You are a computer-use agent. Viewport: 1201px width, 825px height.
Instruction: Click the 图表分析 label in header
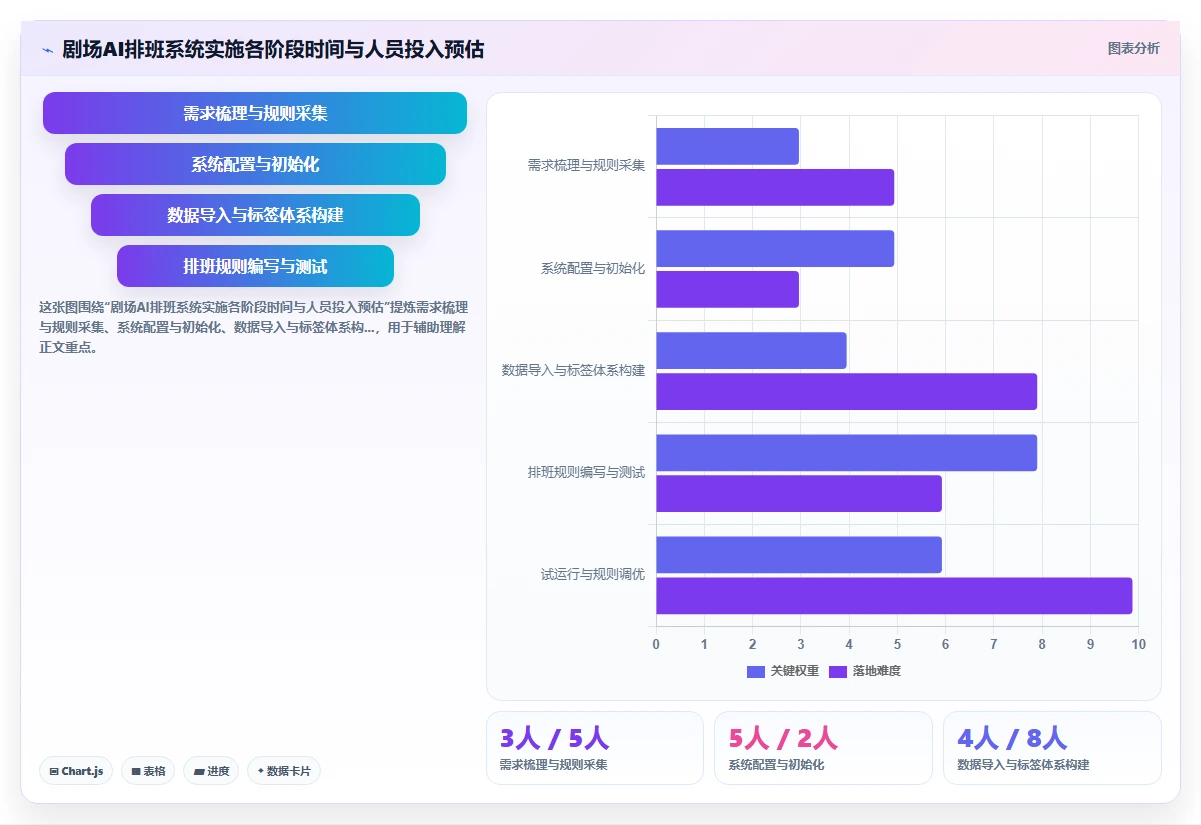1134,48
